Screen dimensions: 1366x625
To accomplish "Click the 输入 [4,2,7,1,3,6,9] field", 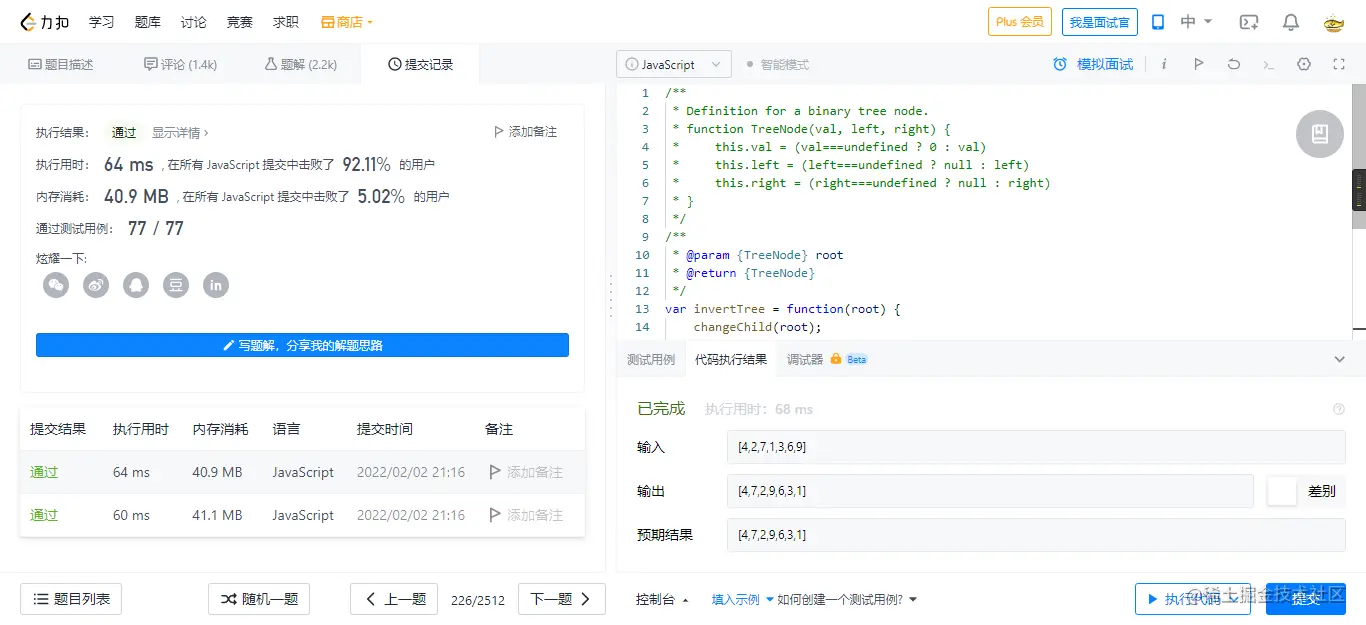I will point(1036,447).
